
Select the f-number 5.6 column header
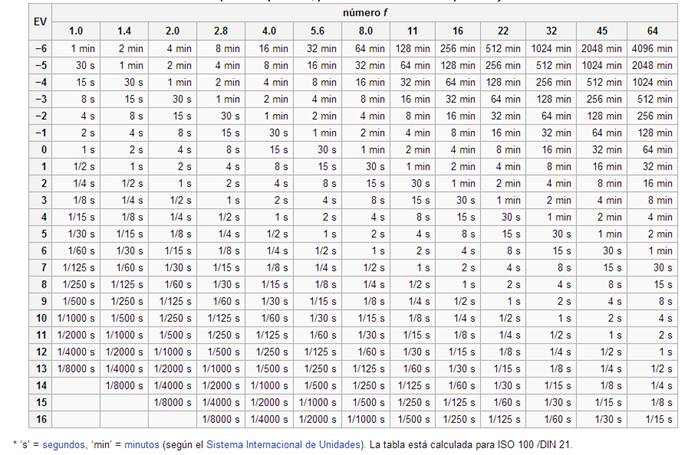(x=317, y=30)
